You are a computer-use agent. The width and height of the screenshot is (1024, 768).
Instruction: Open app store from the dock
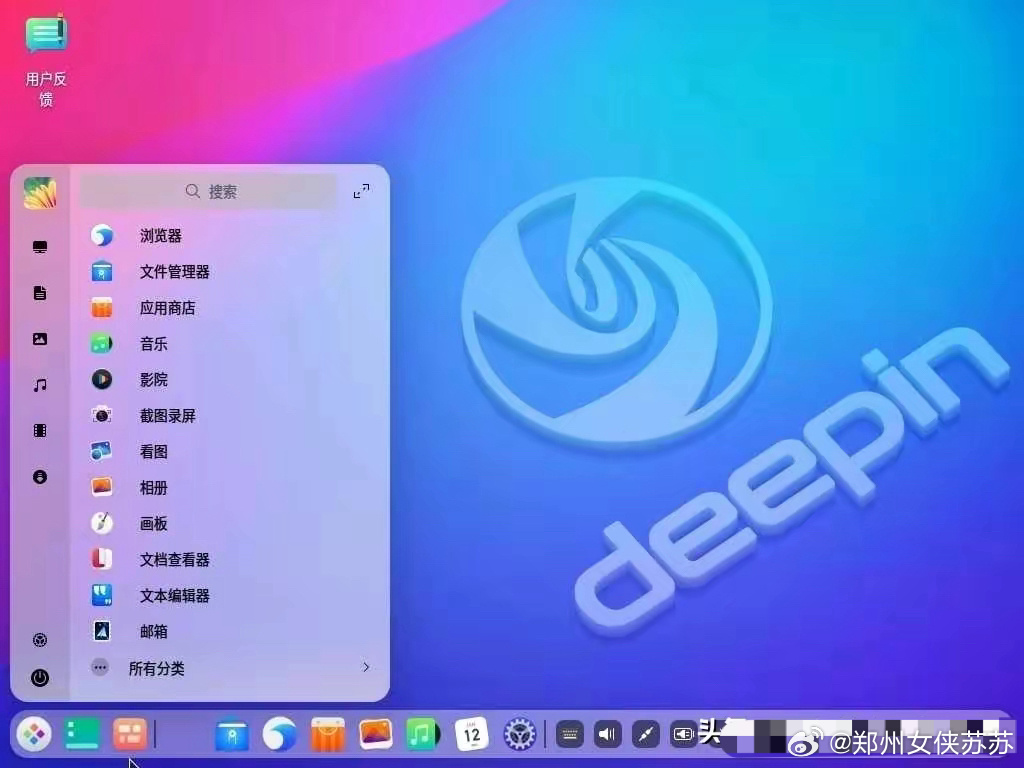(x=328, y=734)
